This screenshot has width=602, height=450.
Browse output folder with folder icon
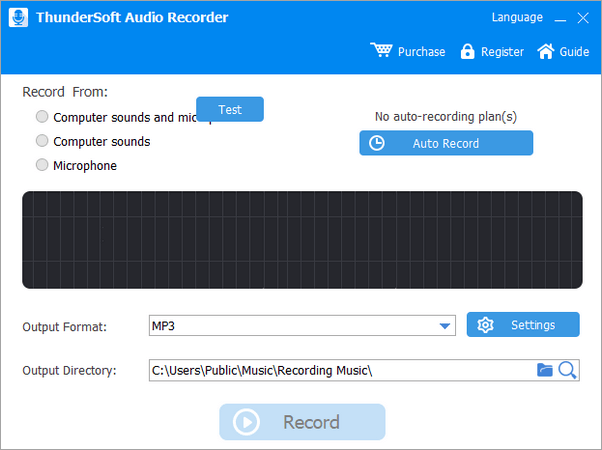point(544,370)
